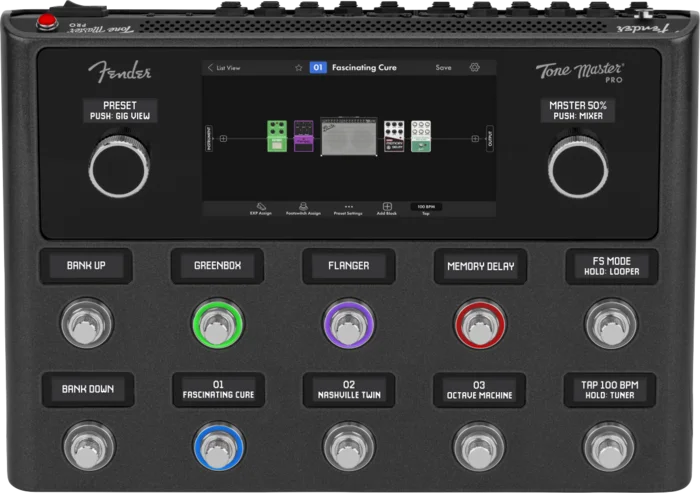The height and width of the screenshot is (493, 700).
Task: Toggle the purple Flanger footswitch
Action: point(348,323)
